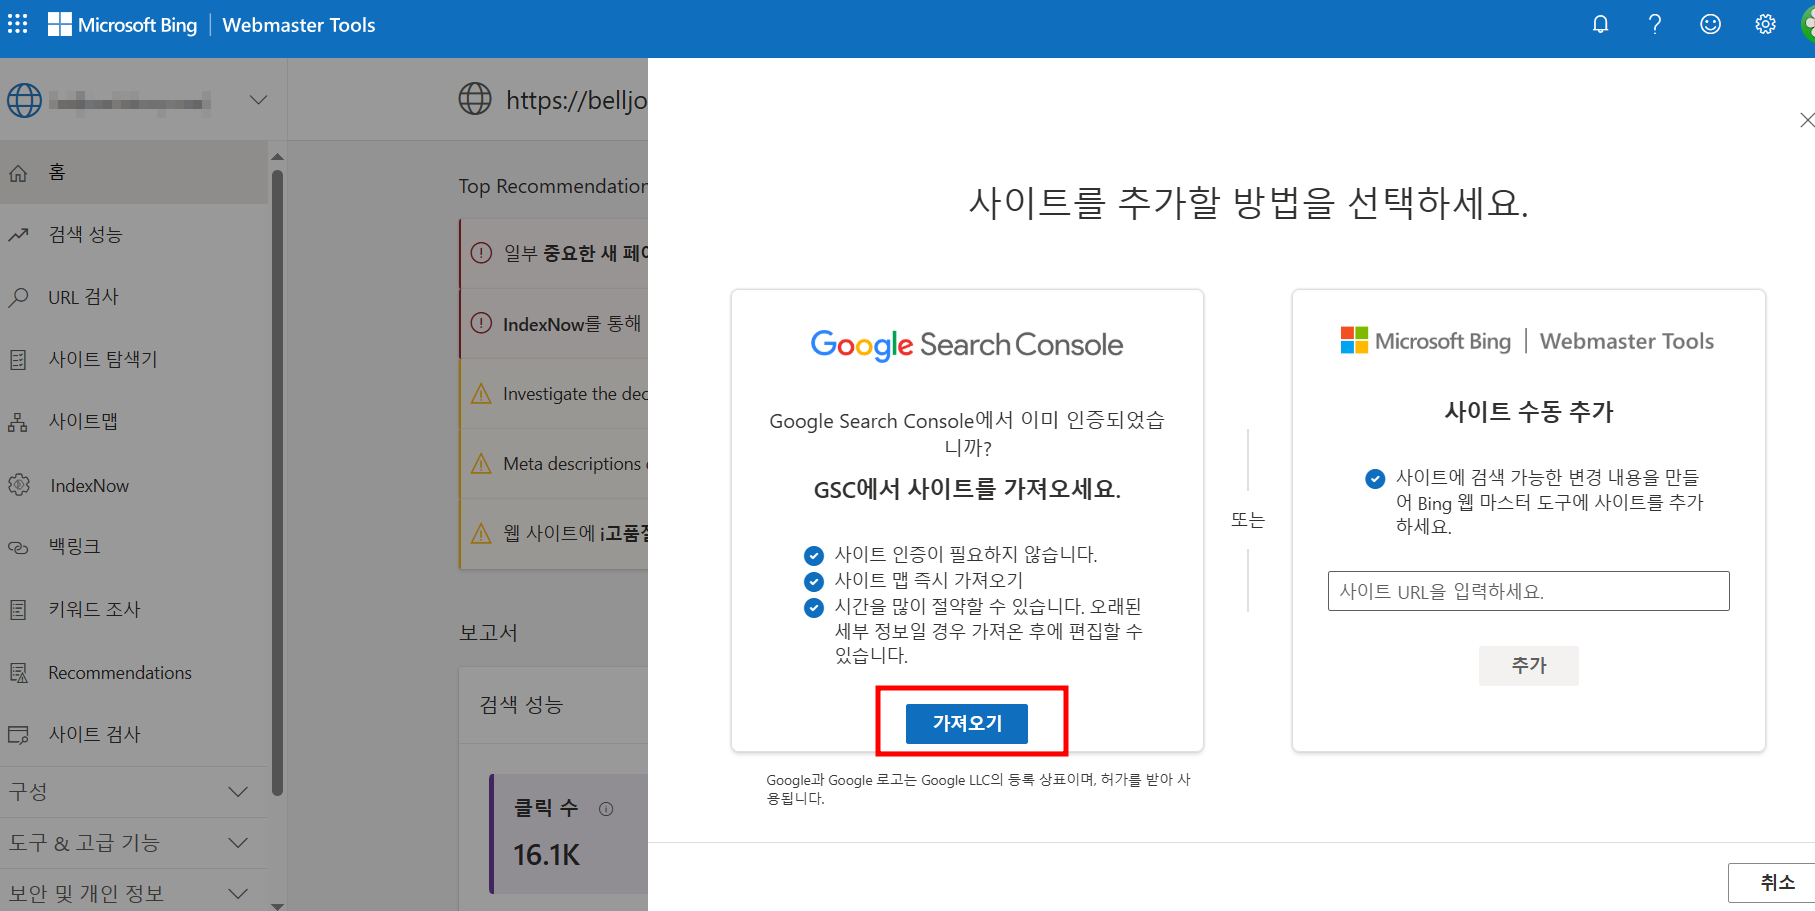Screen dimensions: 1815x911
Task: Click the backlinks chain icon
Action: tap(18, 547)
